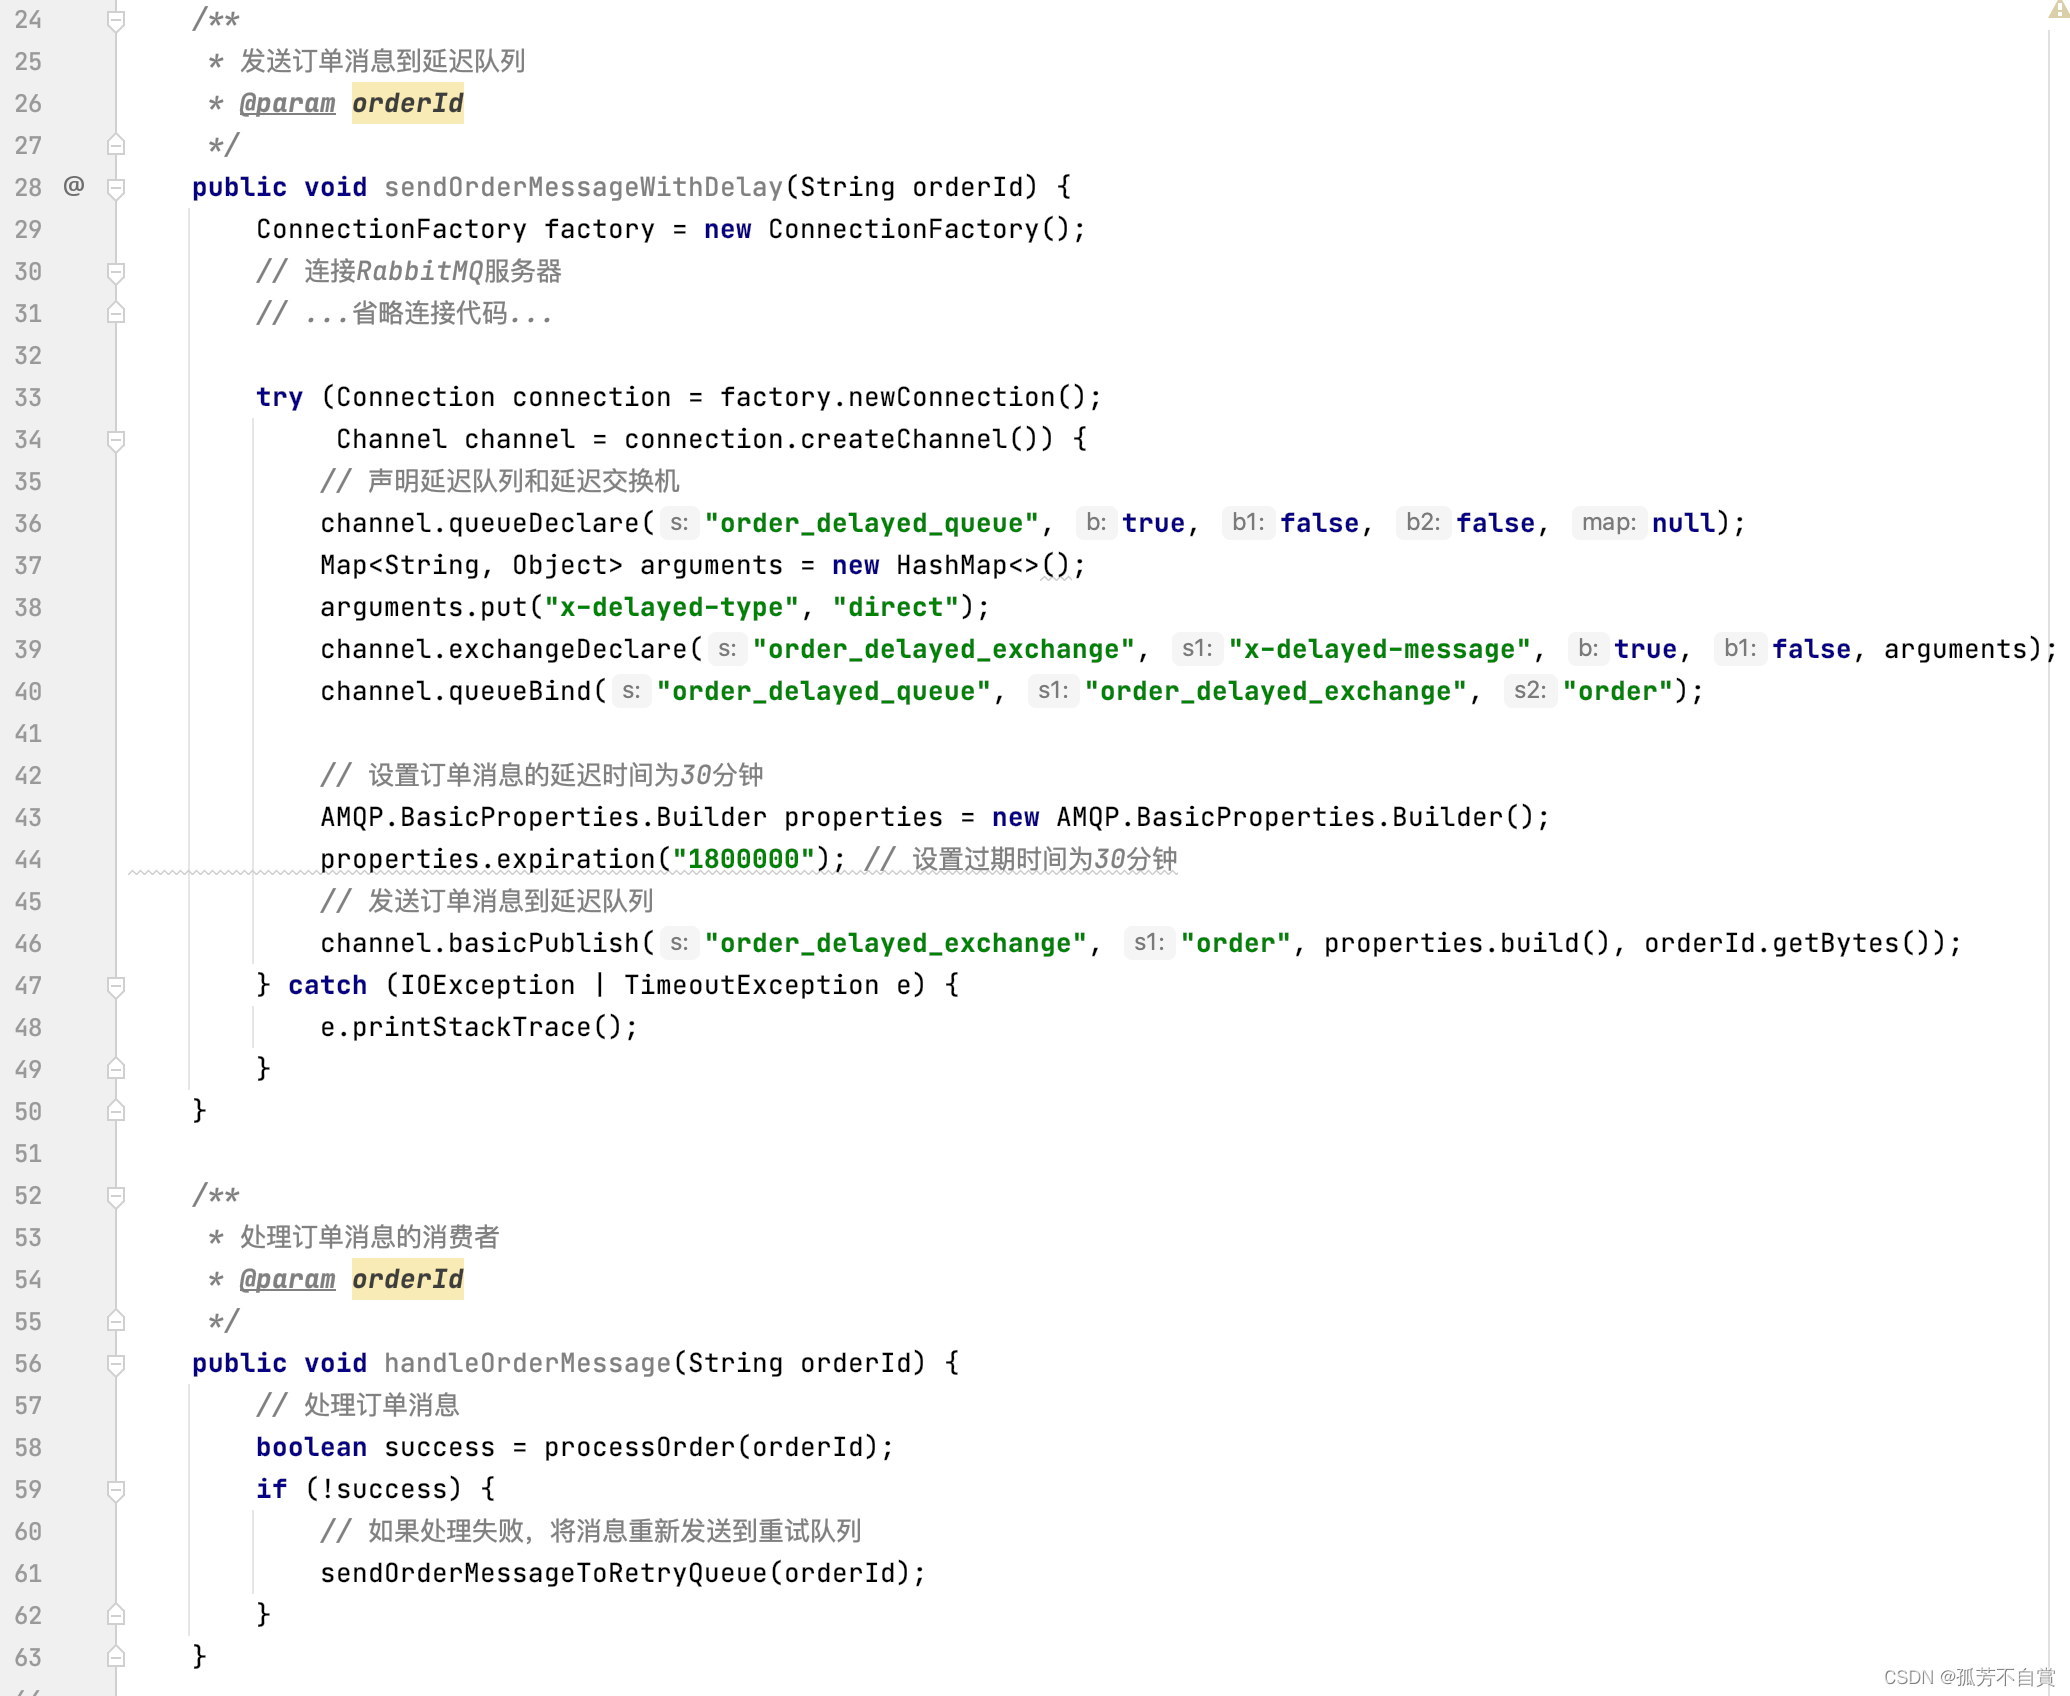Collapse the Javadoc comment starting line 24

click(116, 20)
